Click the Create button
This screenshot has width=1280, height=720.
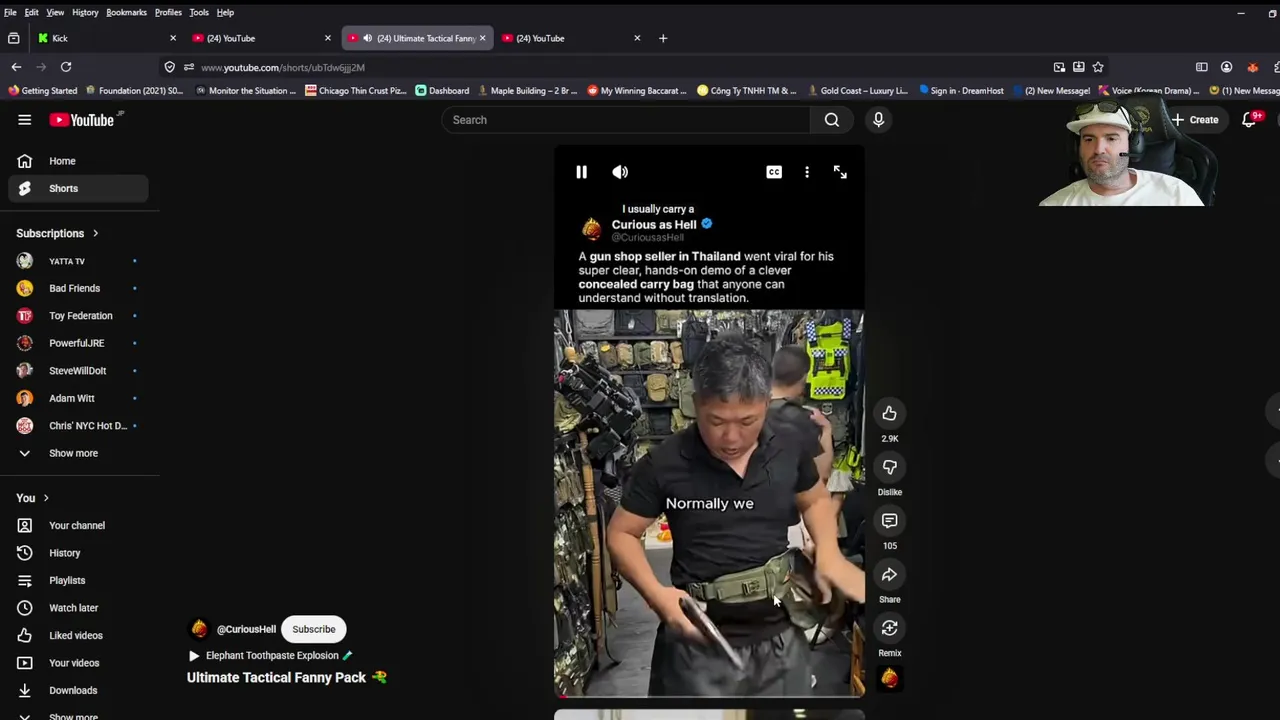click(1196, 120)
